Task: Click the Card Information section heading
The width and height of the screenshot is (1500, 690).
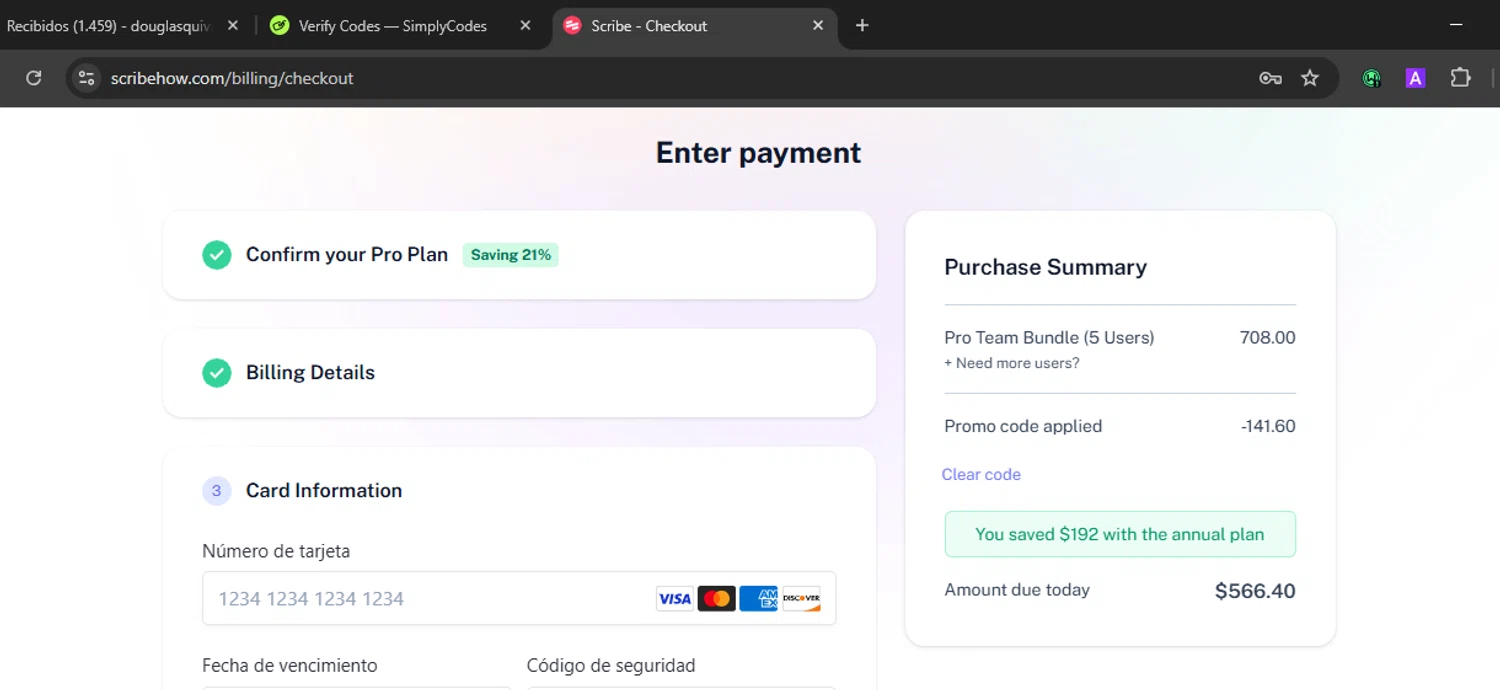Action: click(324, 491)
